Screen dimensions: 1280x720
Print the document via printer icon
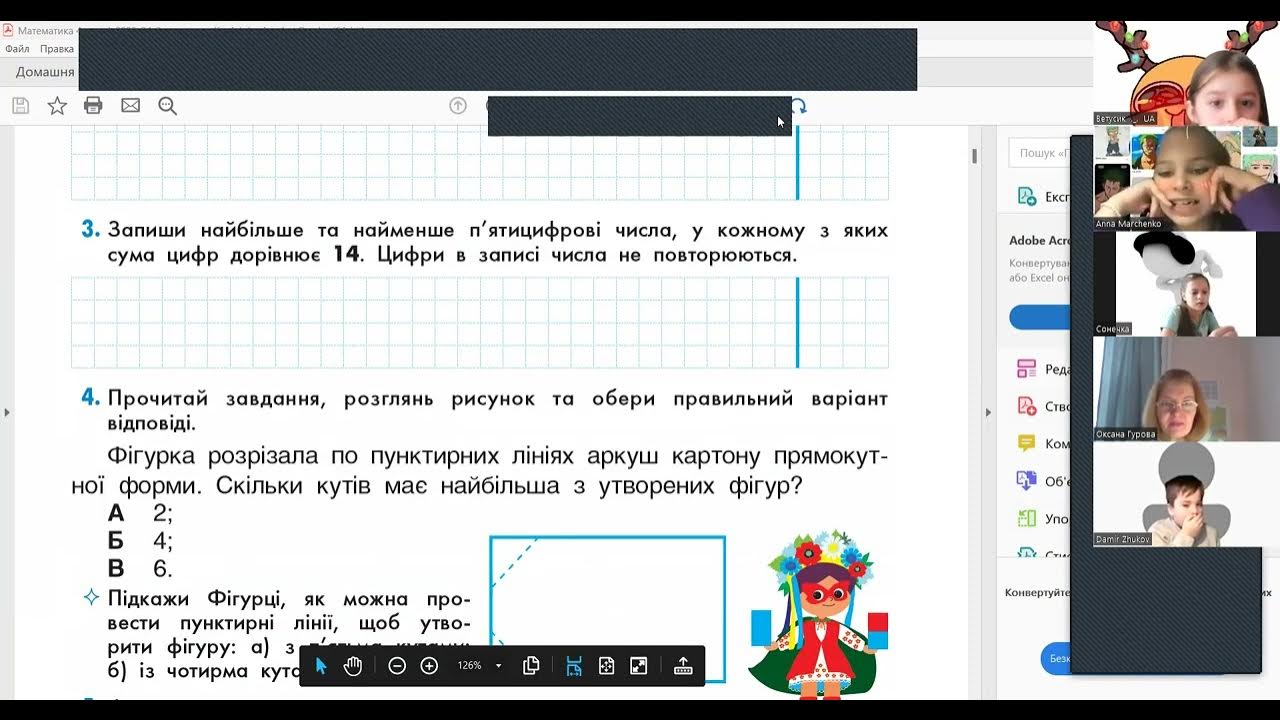tap(93, 106)
